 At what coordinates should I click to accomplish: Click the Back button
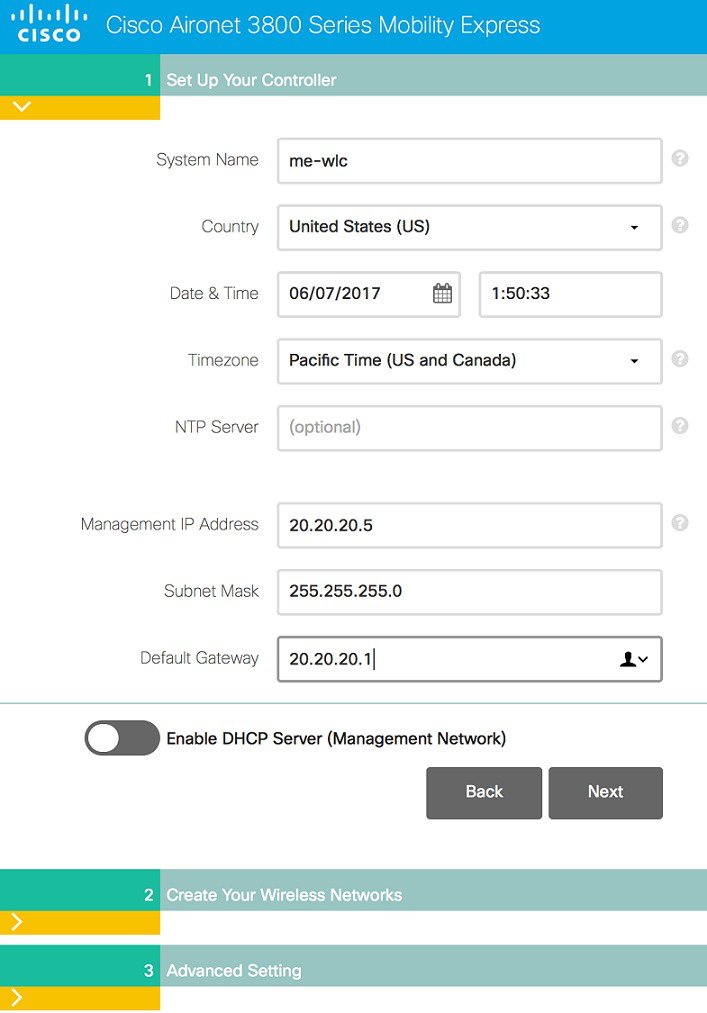coord(484,793)
